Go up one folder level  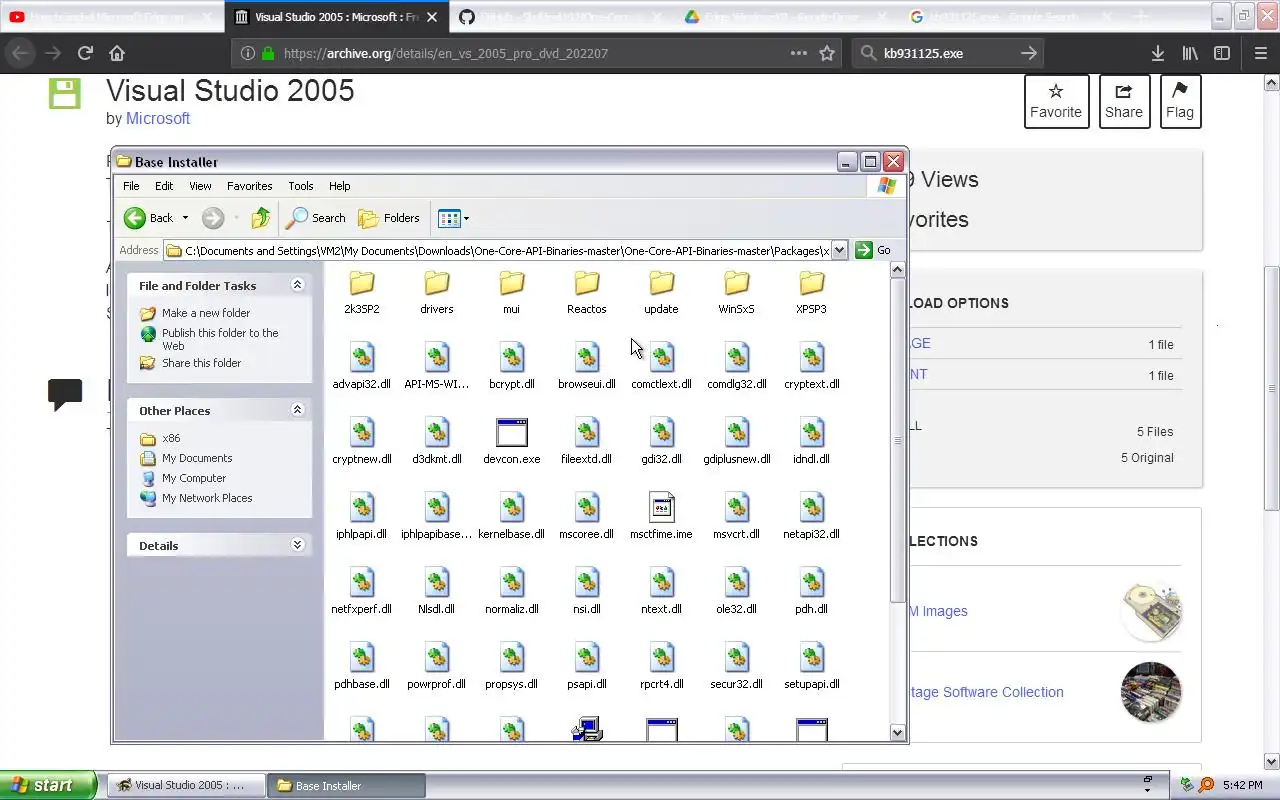pyautogui.click(x=260, y=218)
